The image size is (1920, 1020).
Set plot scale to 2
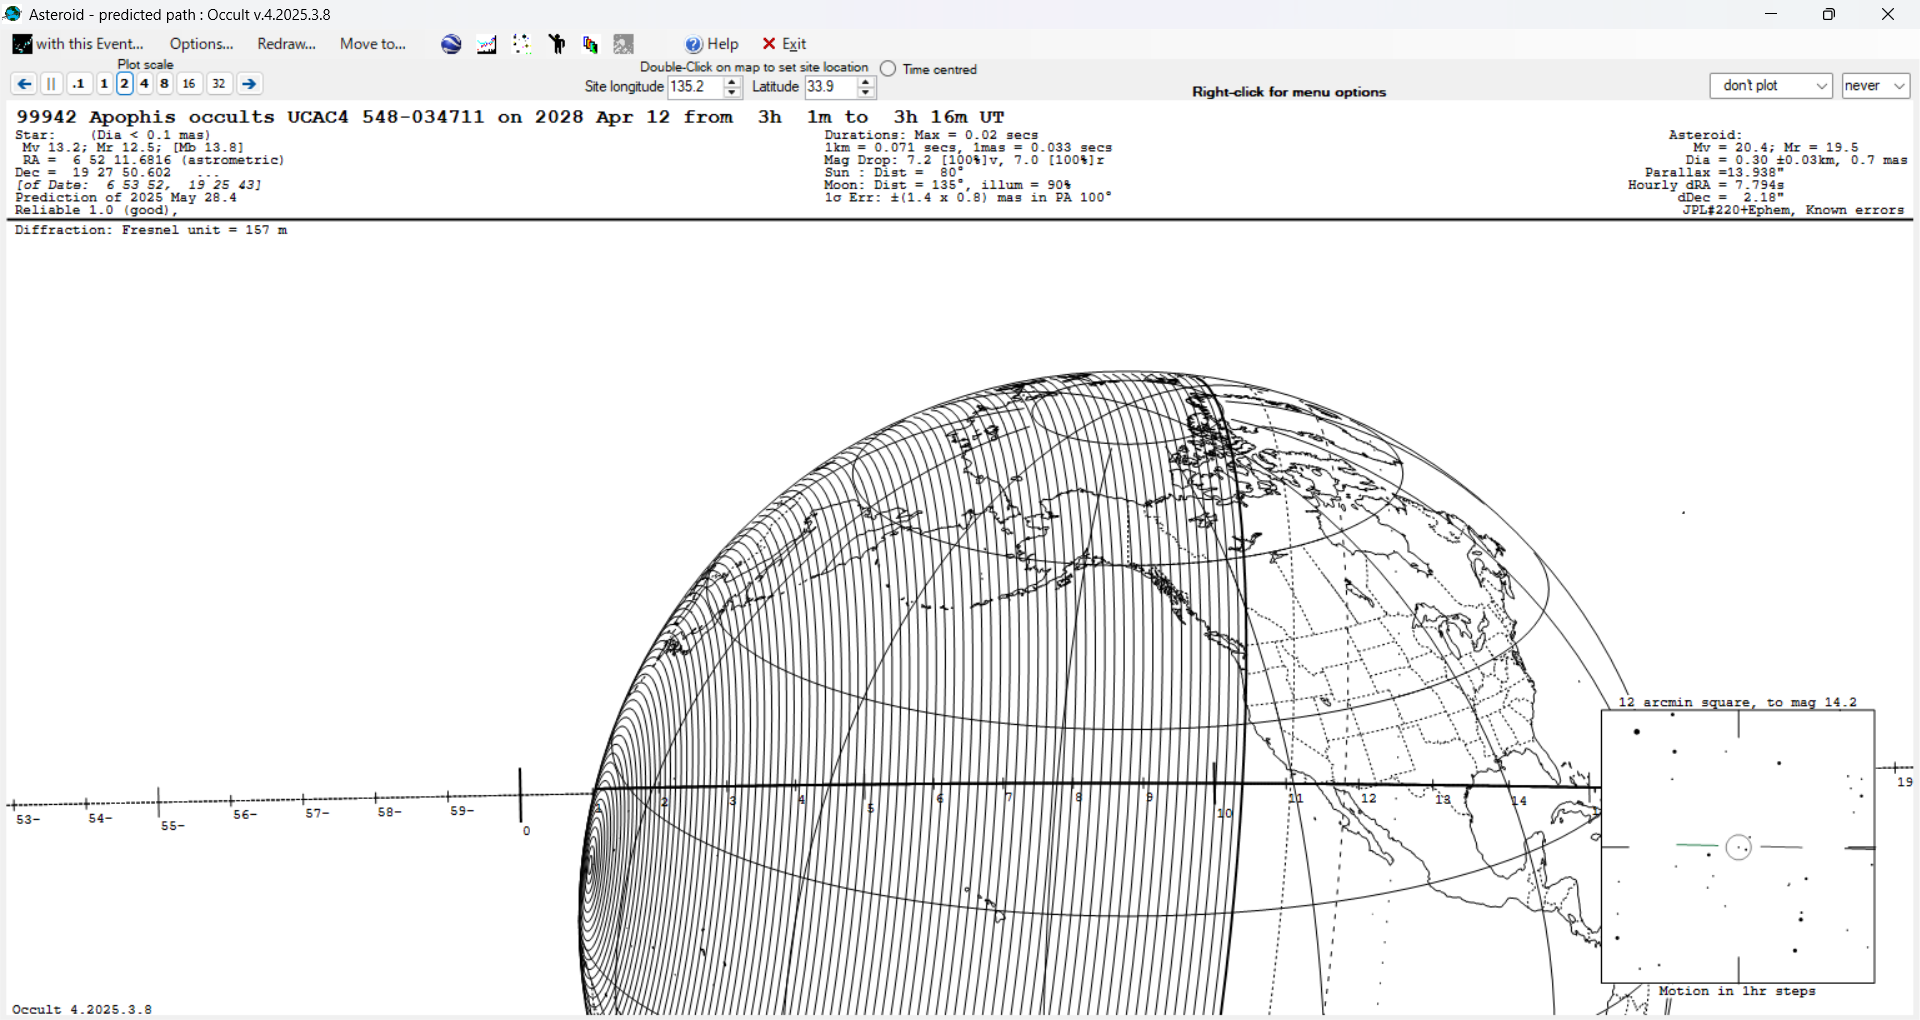pos(124,84)
